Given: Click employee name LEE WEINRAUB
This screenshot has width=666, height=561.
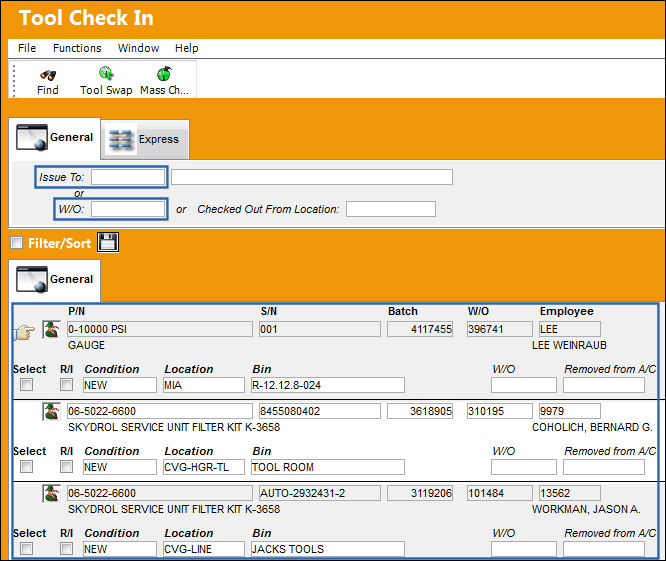Looking at the screenshot, I should click(x=569, y=345).
